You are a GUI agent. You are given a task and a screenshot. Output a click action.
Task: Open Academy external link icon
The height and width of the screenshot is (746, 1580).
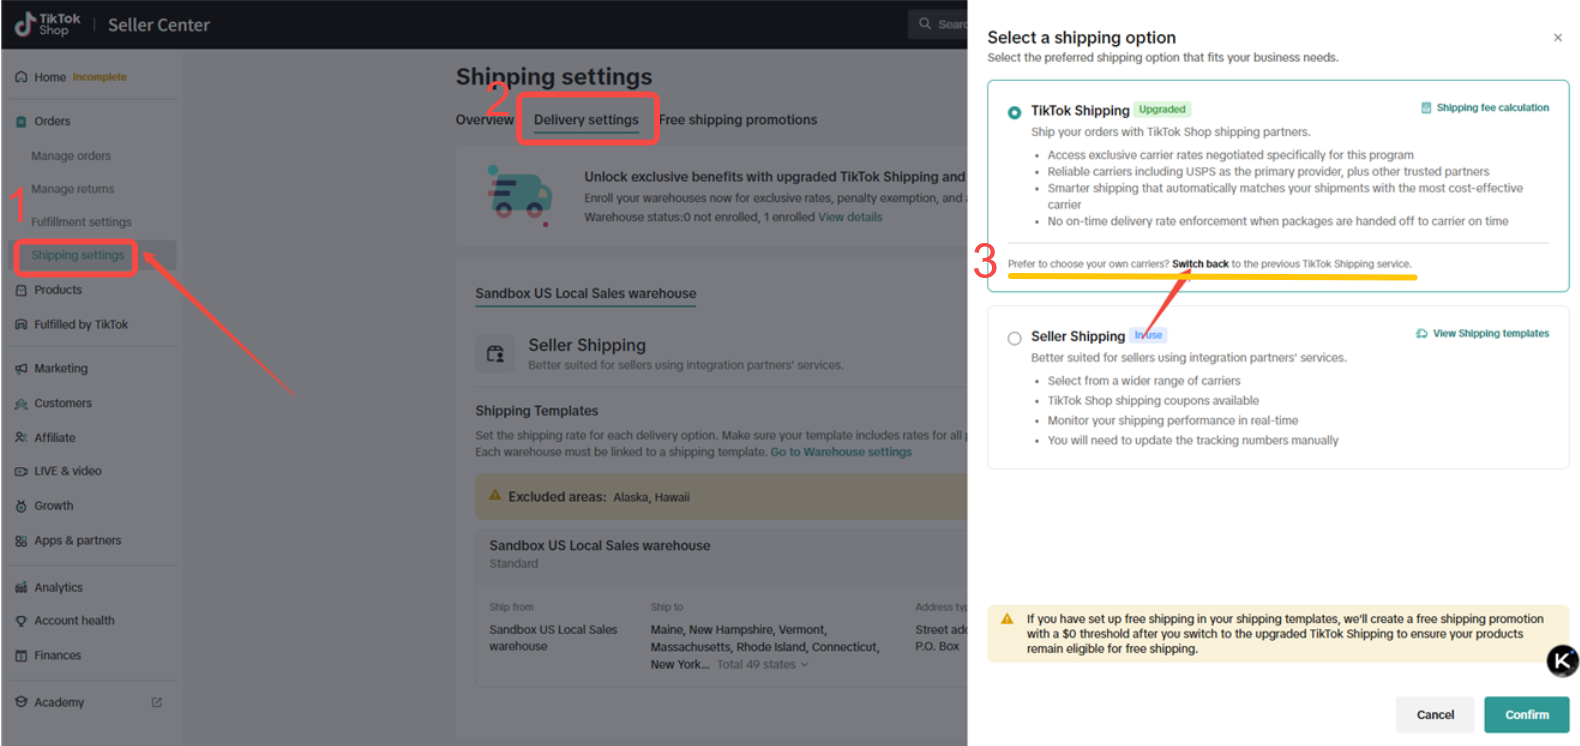pyautogui.click(x=156, y=703)
